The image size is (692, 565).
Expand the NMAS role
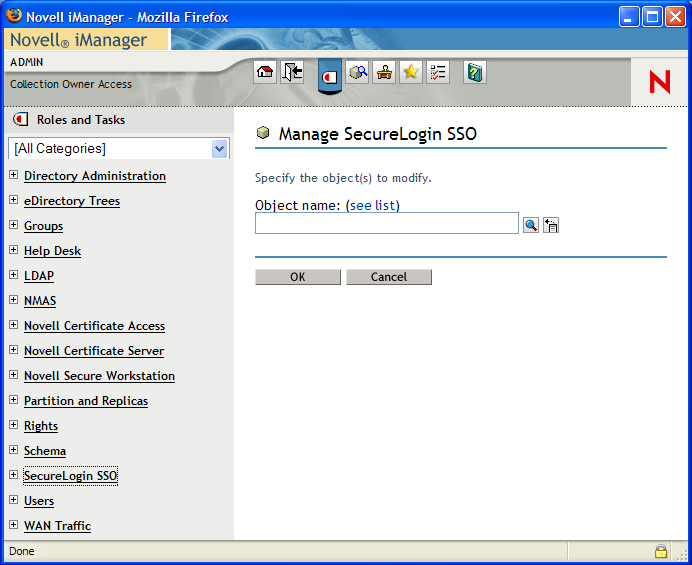(x=14, y=300)
